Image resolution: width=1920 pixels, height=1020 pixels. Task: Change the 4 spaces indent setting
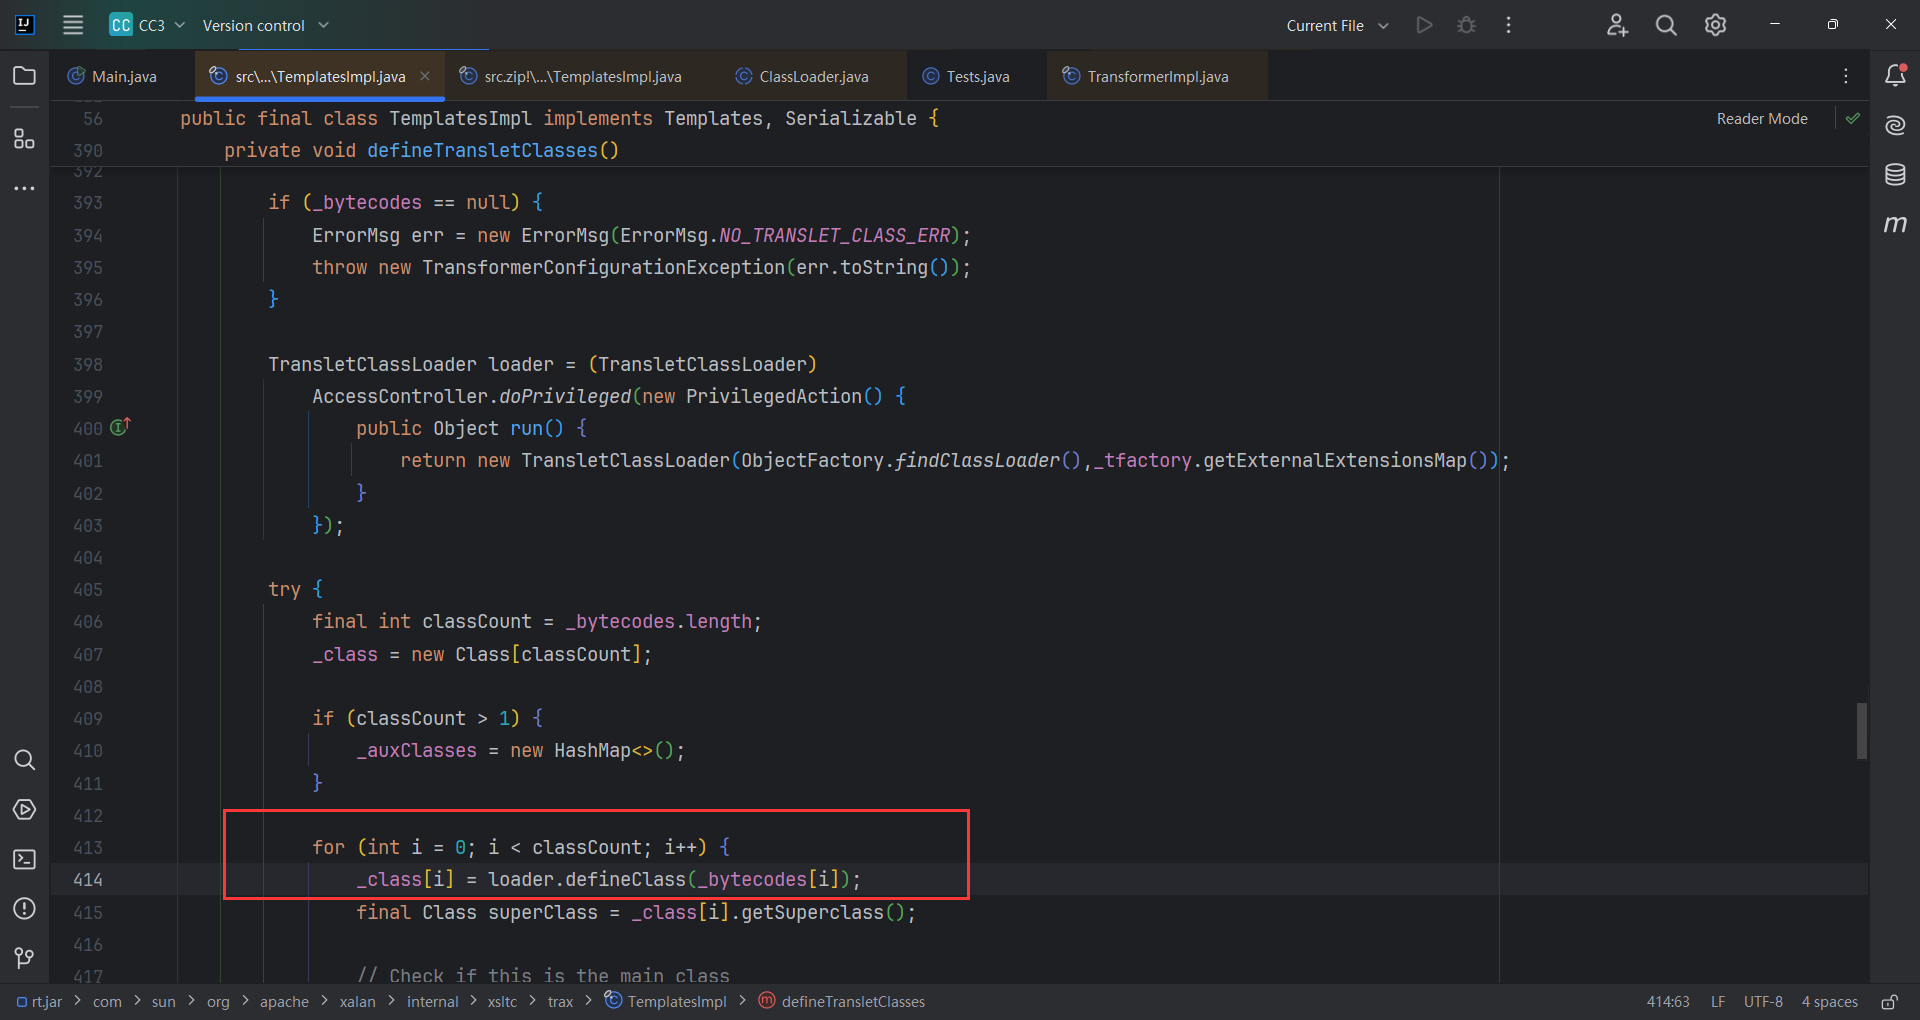tap(1829, 1001)
